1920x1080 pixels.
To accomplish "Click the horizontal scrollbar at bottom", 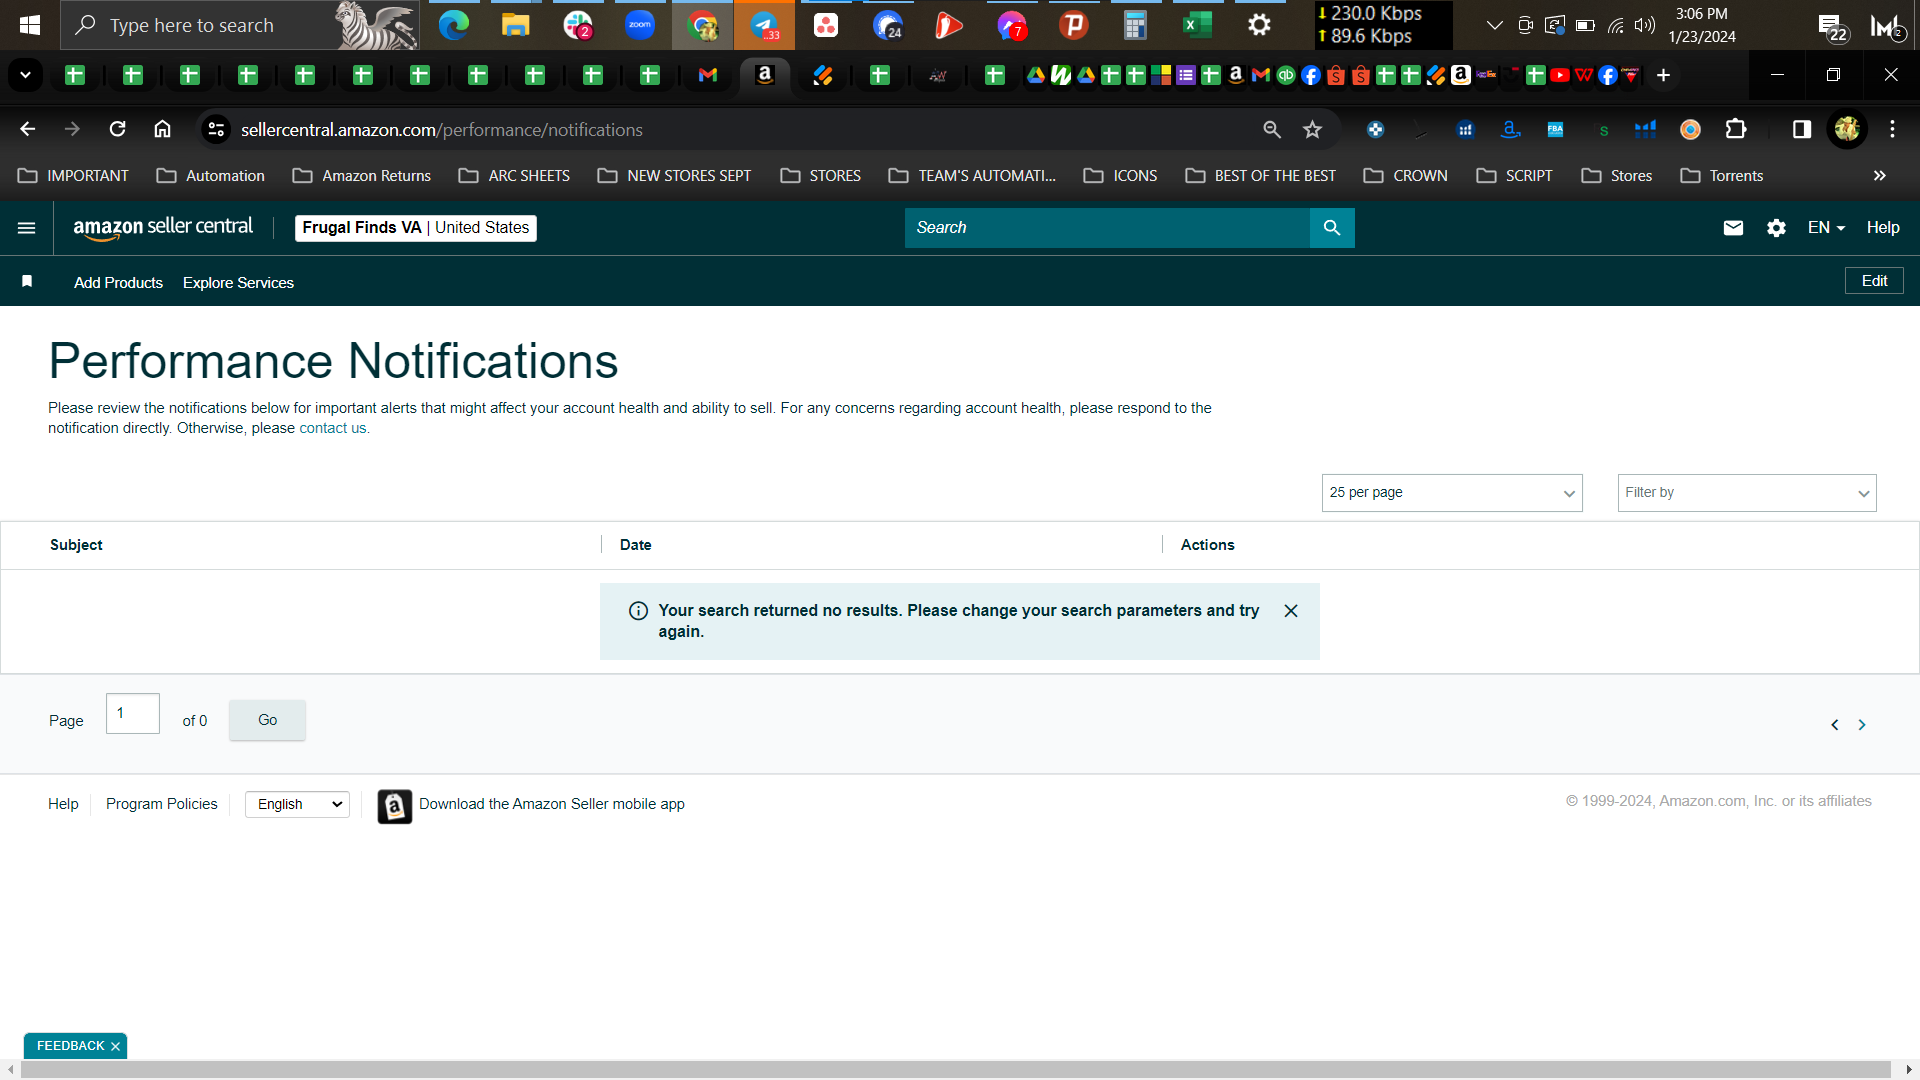I will point(955,1070).
